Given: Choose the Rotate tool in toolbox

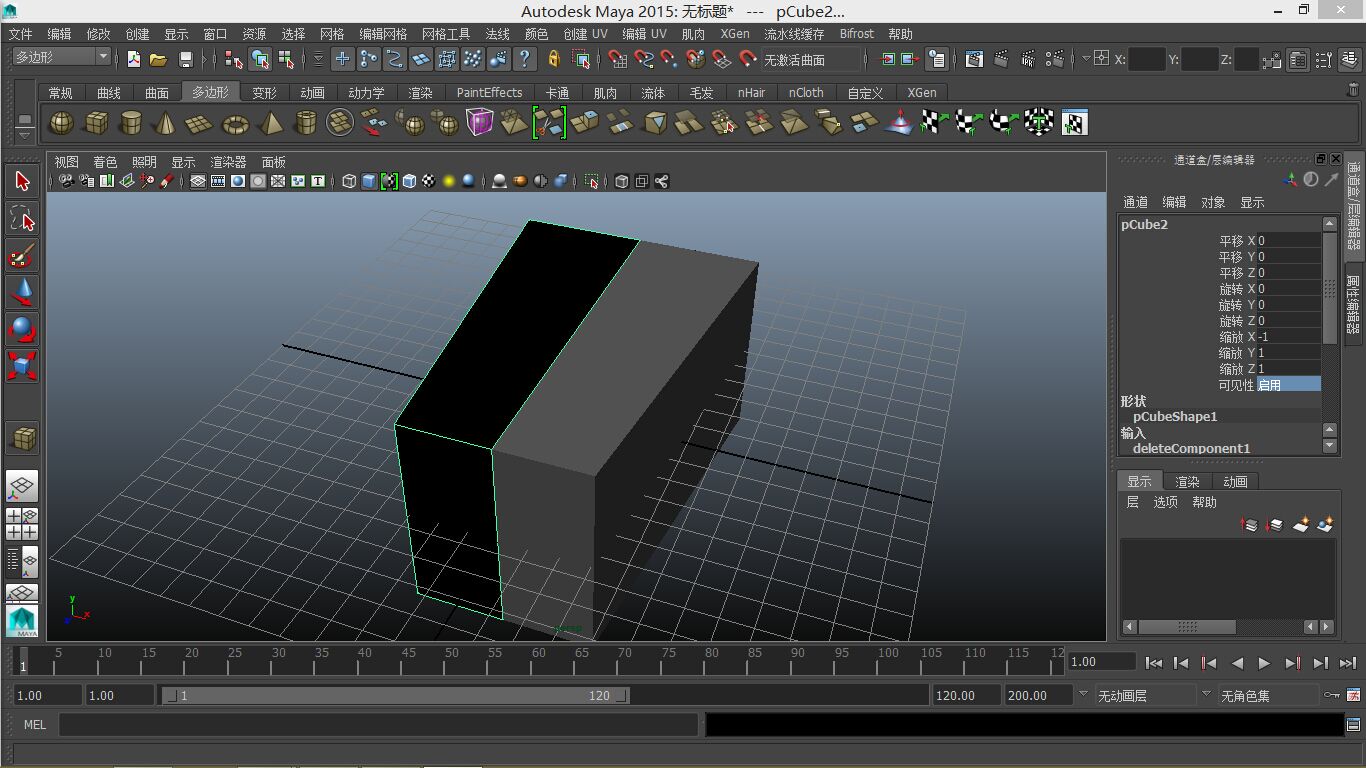Looking at the screenshot, I should click(22, 329).
